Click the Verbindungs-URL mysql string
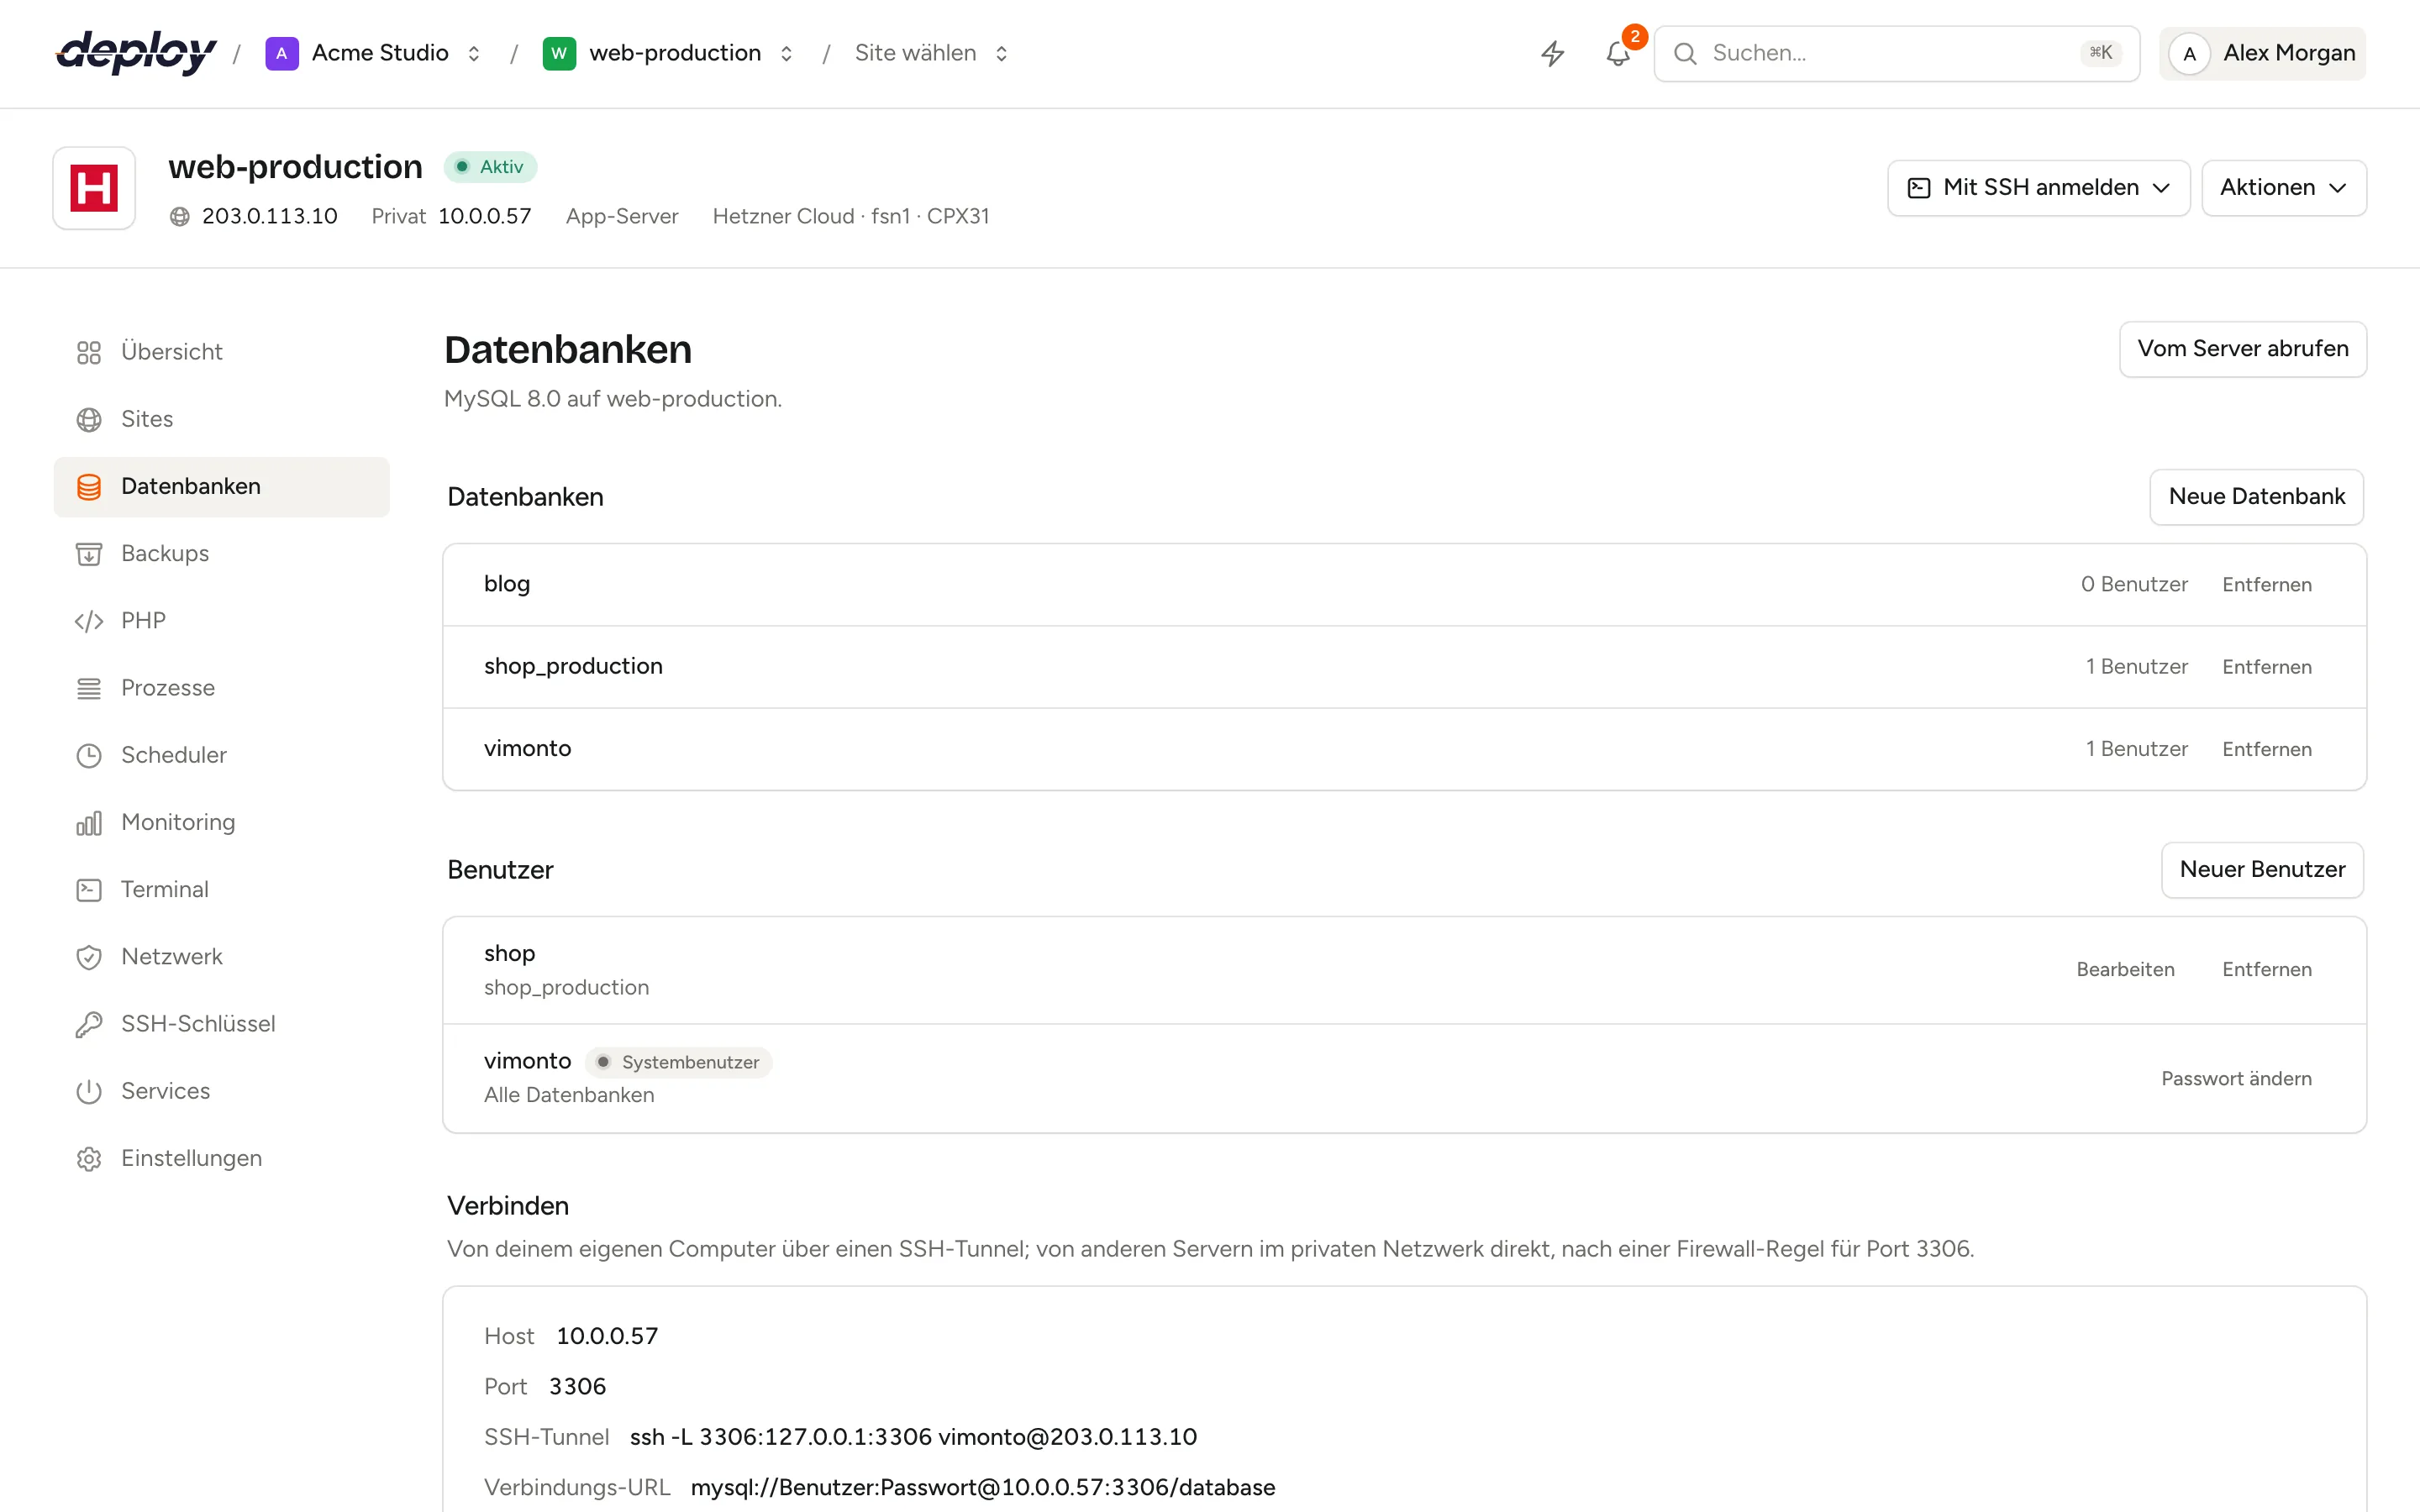The height and width of the screenshot is (1512, 2420). click(983, 1488)
